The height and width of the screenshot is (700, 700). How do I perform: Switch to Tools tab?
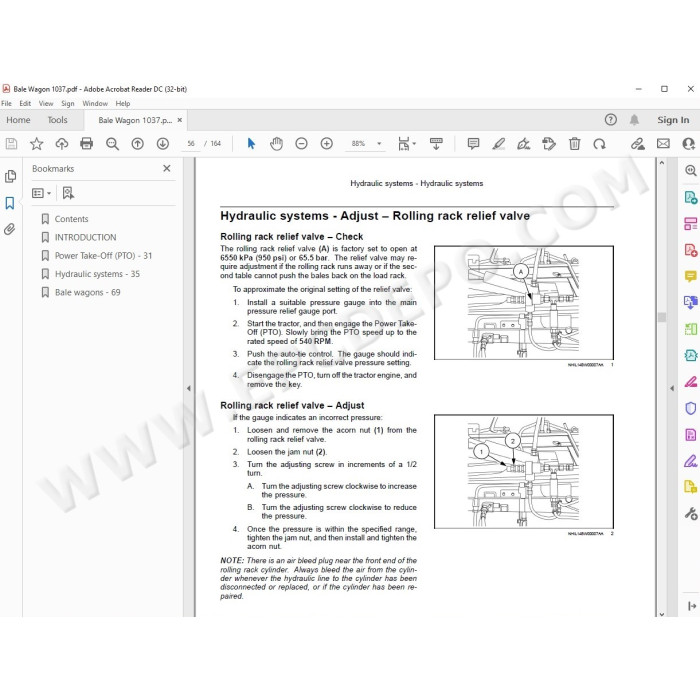[x=58, y=120]
